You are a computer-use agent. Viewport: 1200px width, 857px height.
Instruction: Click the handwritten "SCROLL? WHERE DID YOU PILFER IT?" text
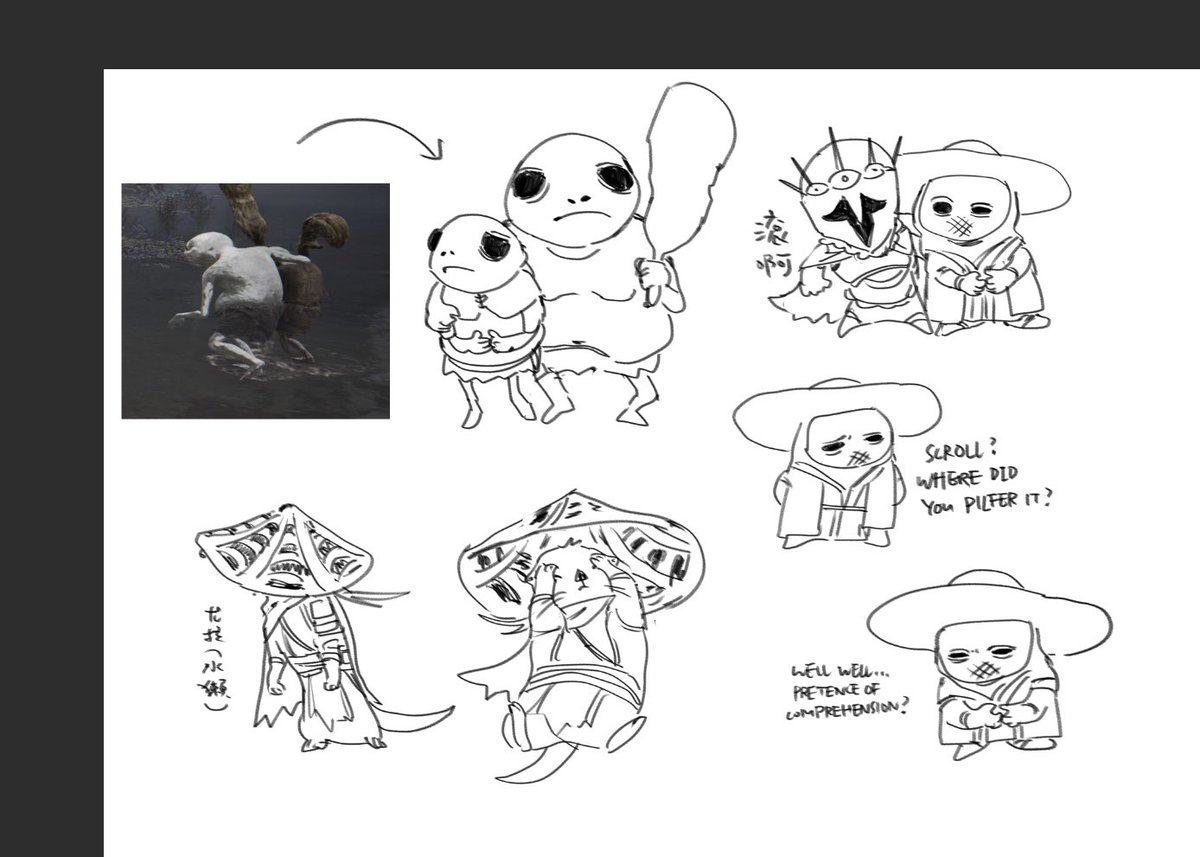(x=985, y=477)
